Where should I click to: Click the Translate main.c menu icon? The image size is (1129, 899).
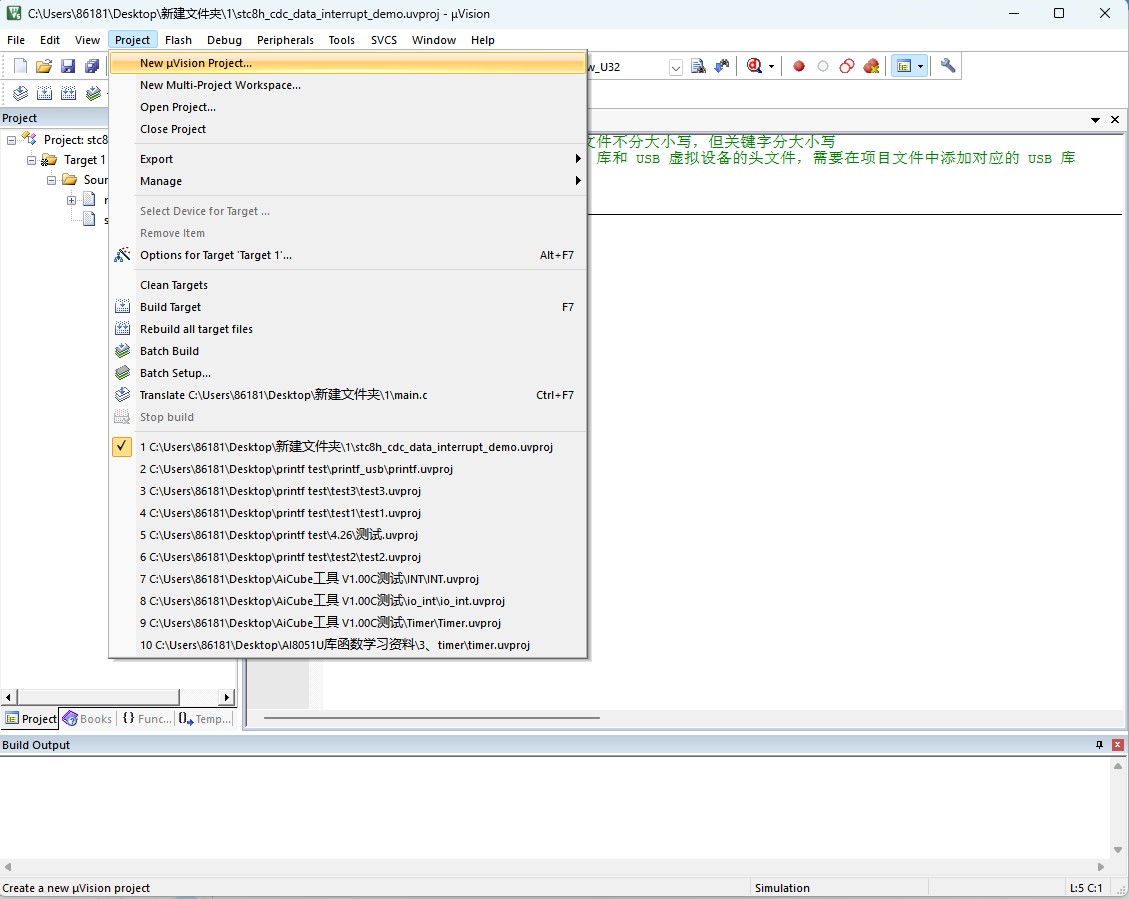[122, 394]
